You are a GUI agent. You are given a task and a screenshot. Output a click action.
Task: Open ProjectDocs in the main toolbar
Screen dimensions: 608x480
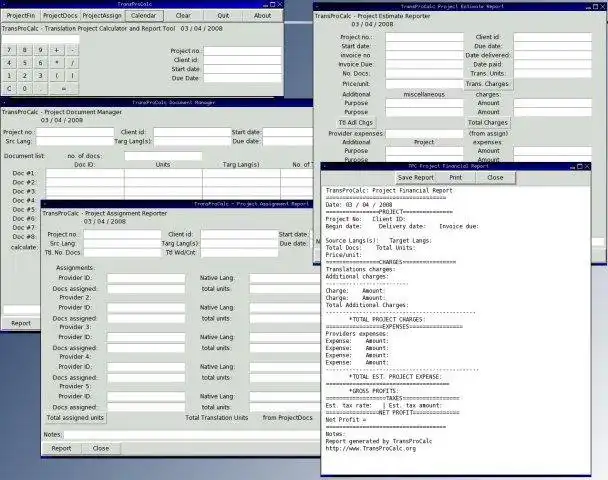pyautogui.click(x=60, y=16)
